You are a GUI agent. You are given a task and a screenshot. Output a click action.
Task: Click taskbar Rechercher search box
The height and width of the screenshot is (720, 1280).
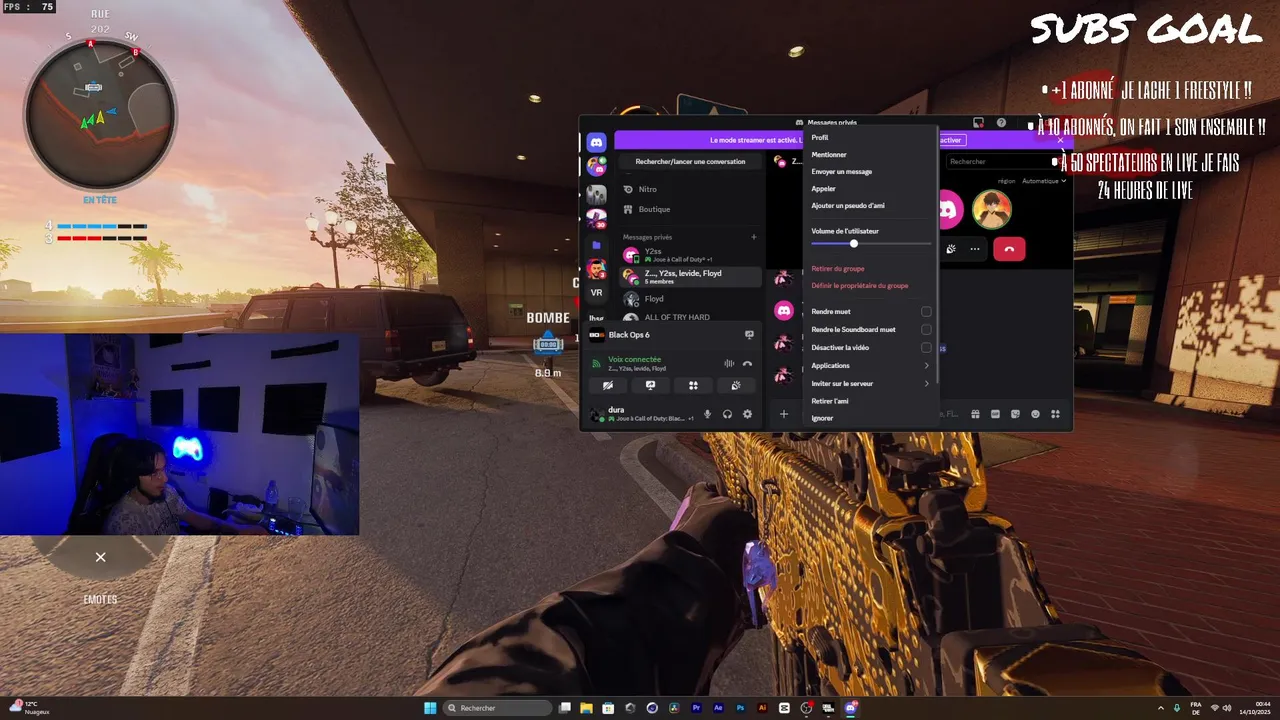pos(498,708)
